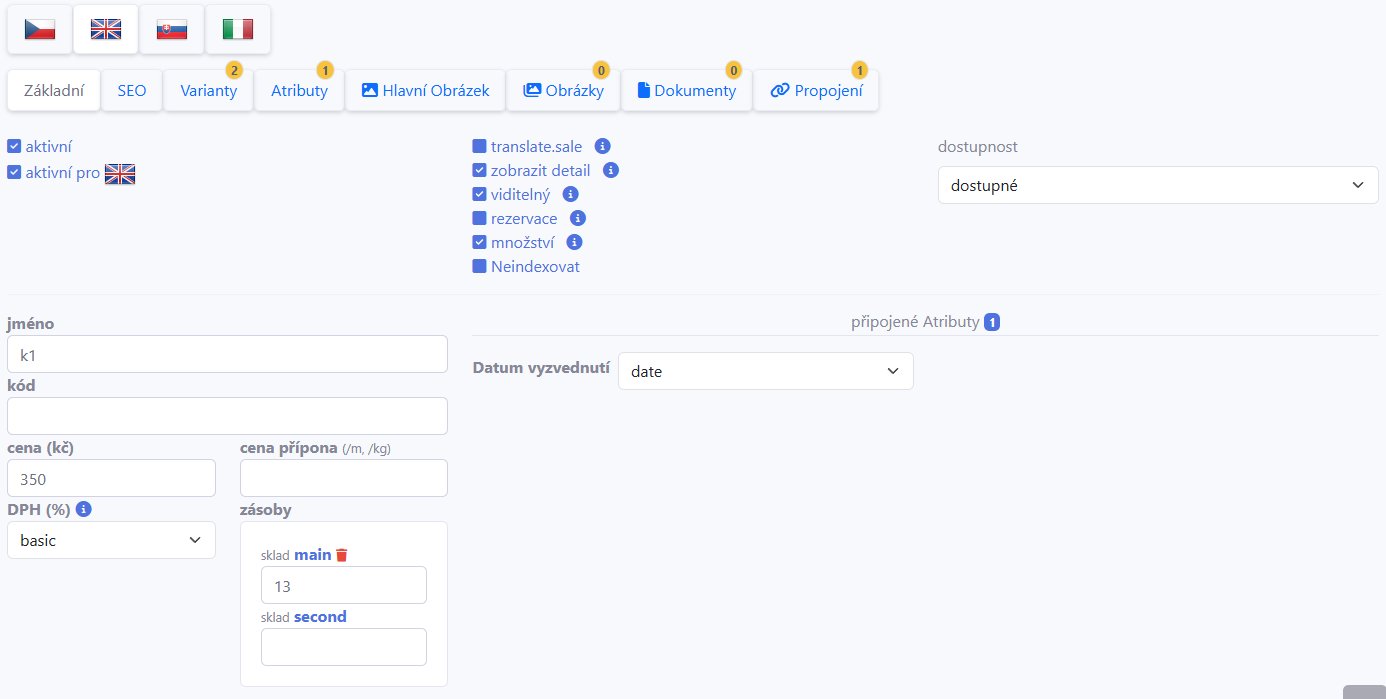
Task: Expand the Datum vyzvednutí date dropdown
Action: [x=765, y=371]
